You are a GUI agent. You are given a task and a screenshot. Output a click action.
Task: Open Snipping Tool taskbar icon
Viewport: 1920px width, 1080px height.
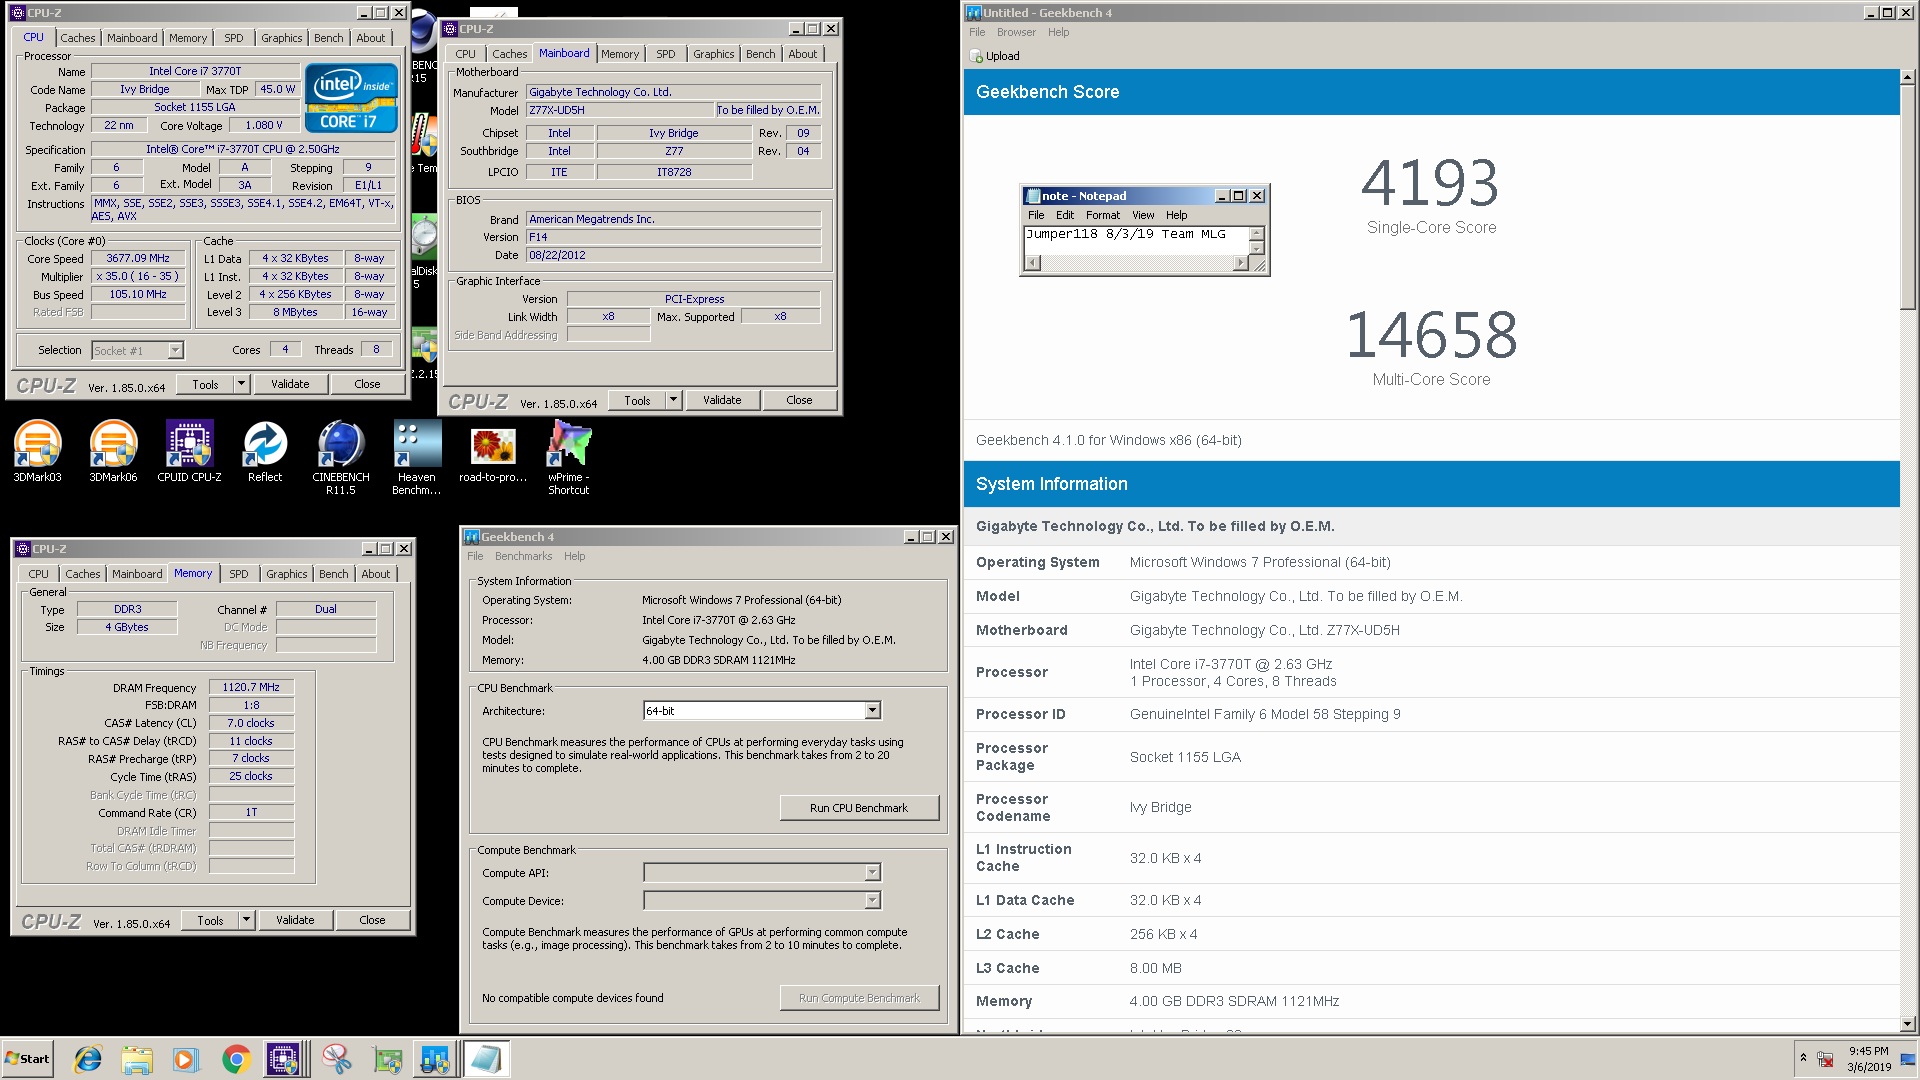pyautogui.click(x=337, y=1059)
